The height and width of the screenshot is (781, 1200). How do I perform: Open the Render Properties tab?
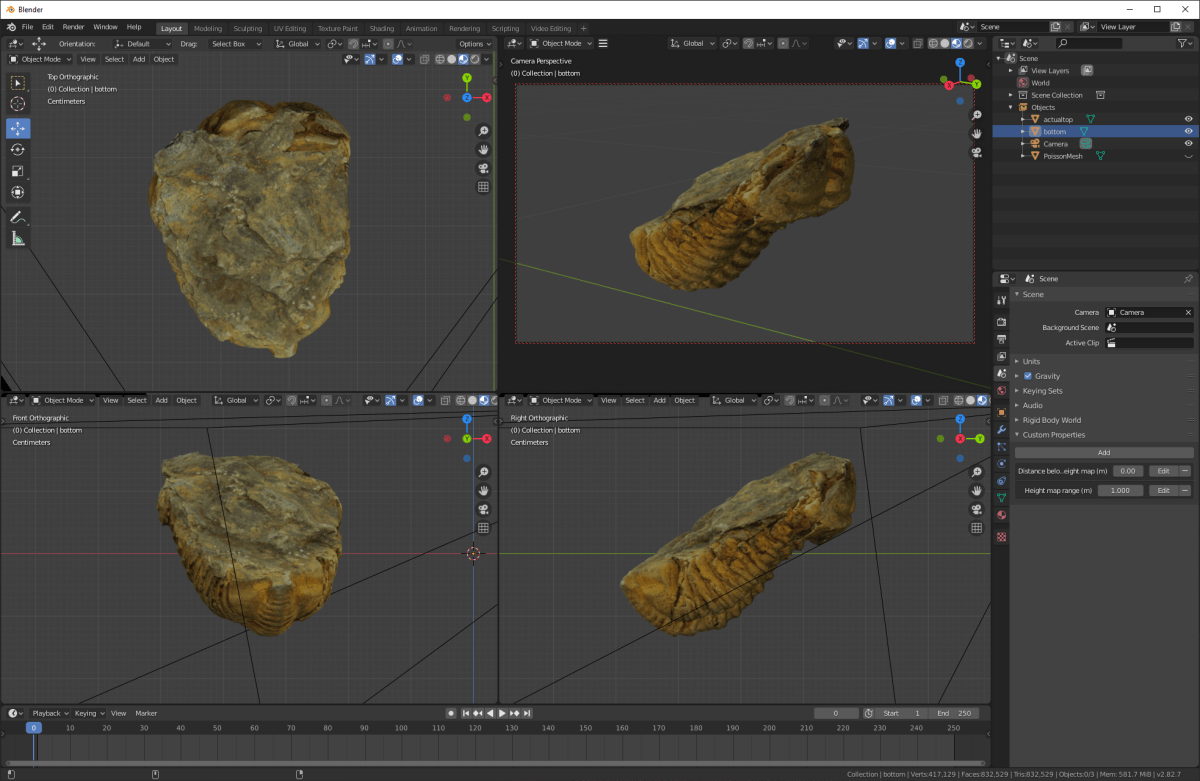(1001, 322)
